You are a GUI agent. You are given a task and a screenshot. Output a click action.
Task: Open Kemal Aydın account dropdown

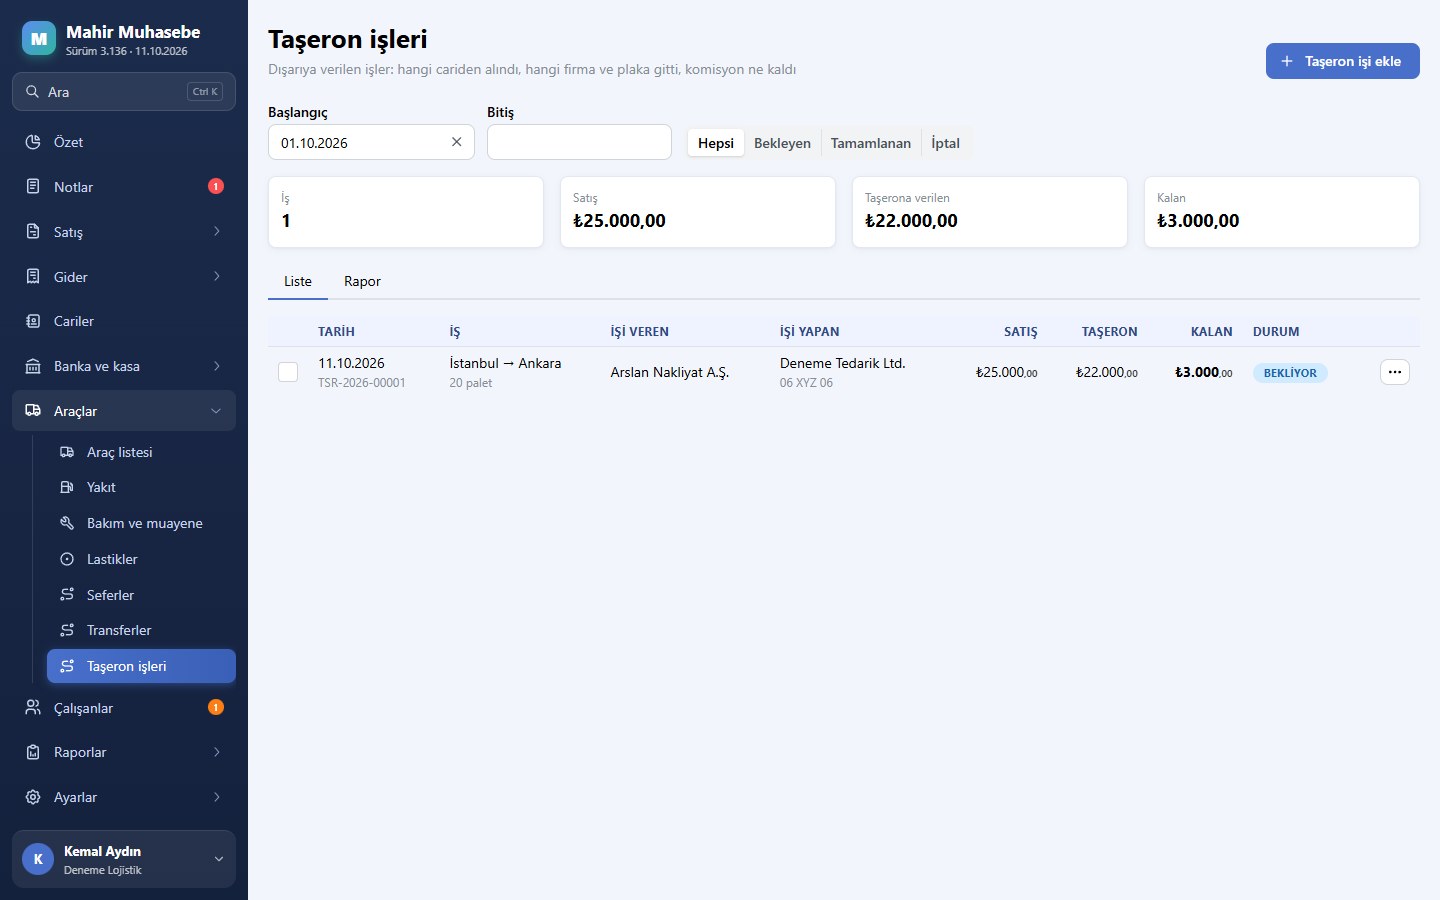coord(124,859)
